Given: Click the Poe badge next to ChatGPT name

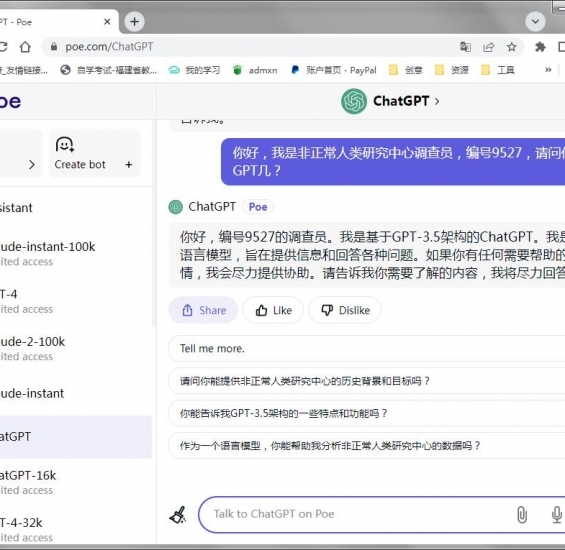Looking at the screenshot, I should point(258,207).
